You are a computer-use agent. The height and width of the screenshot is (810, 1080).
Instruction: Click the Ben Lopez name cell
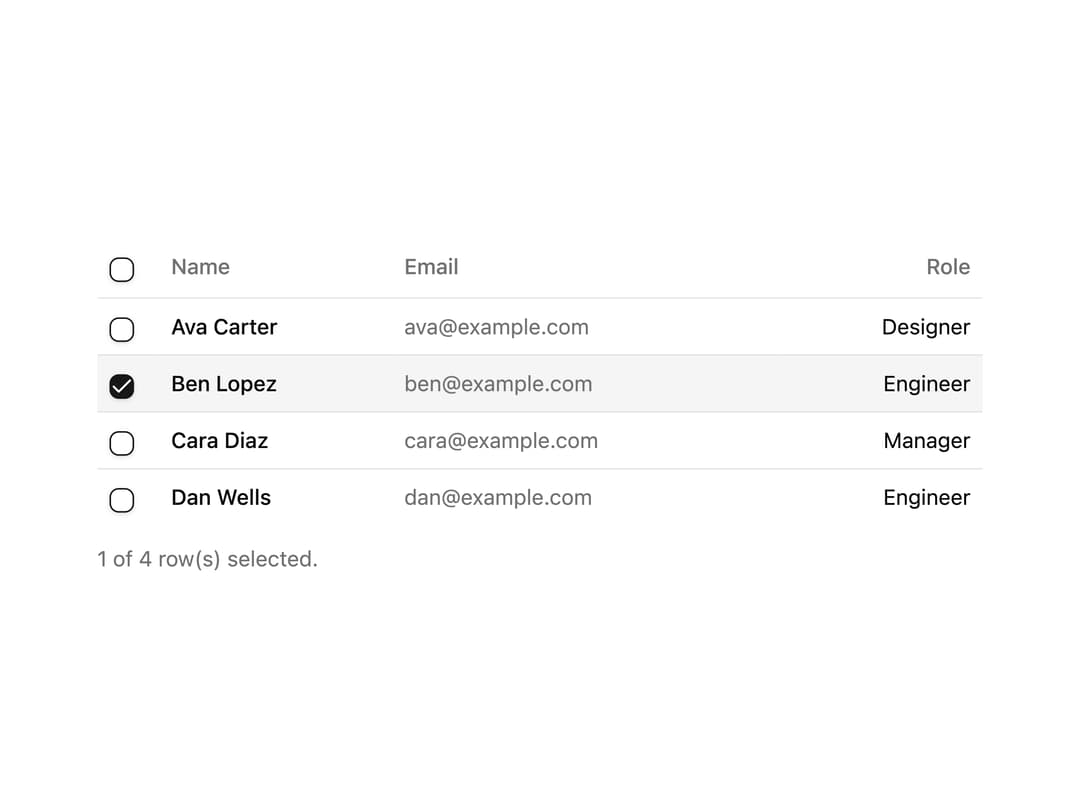tap(224, 384)
